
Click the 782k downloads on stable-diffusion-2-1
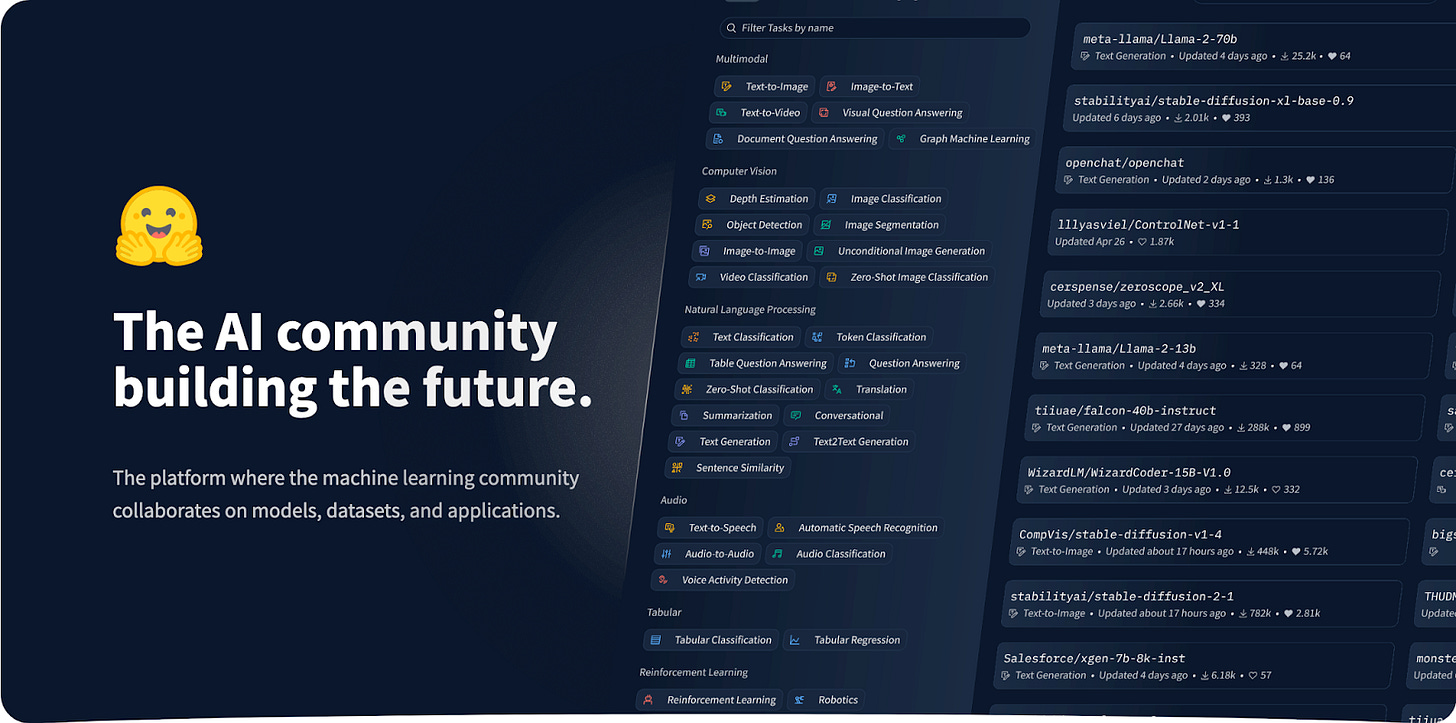(x=1254, y=613)
